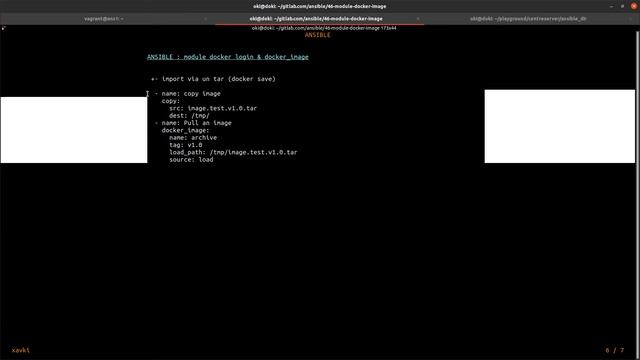Screen dimensions: 640x360
Task: Click the 'tag: v1.0' line
Action: (186, 145)
